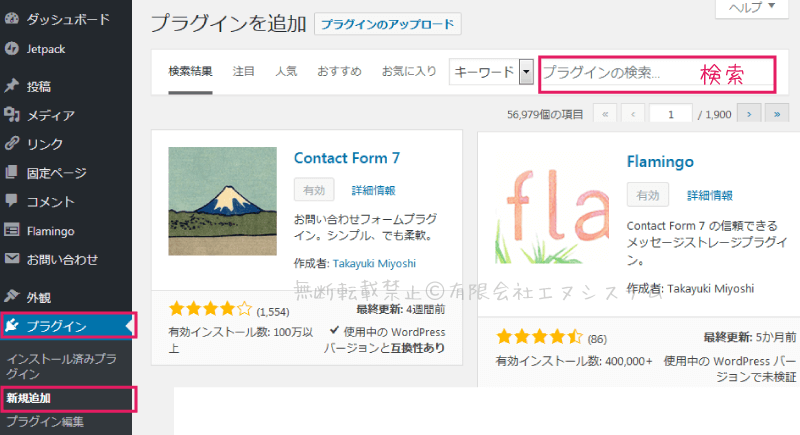
Task: Open インストール済みプラグイン submenu item
Action: pos(61,366)
